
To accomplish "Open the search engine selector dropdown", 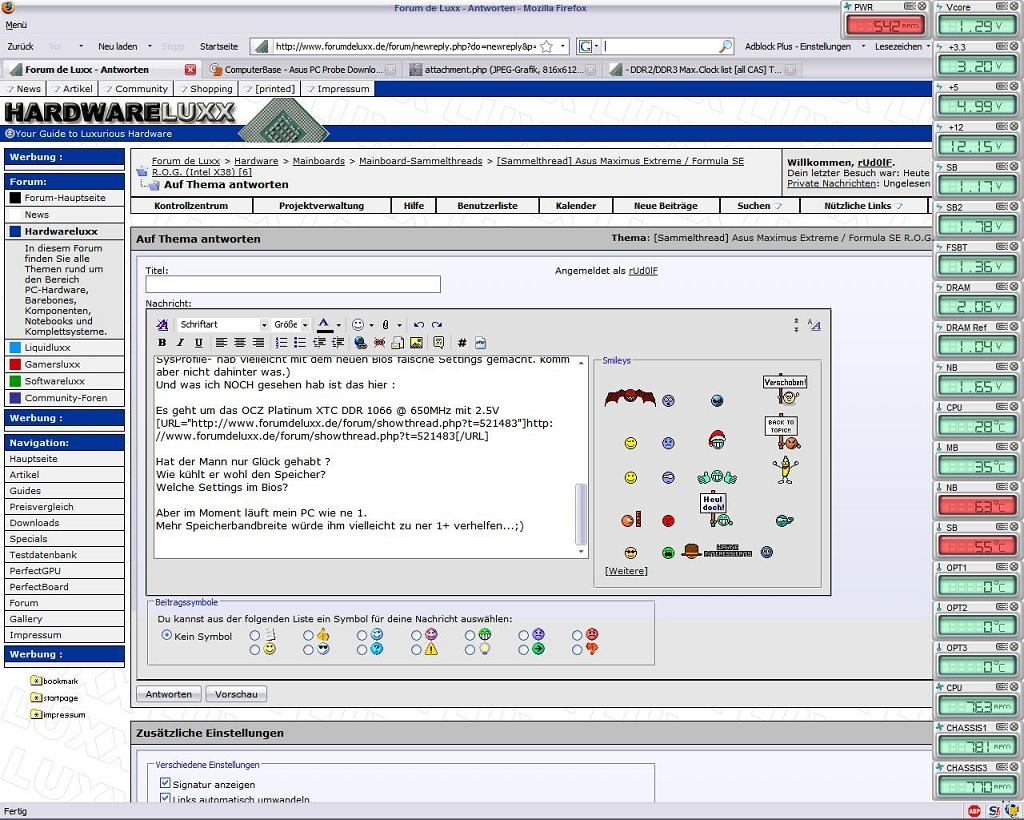I will (x=588, y=46).
